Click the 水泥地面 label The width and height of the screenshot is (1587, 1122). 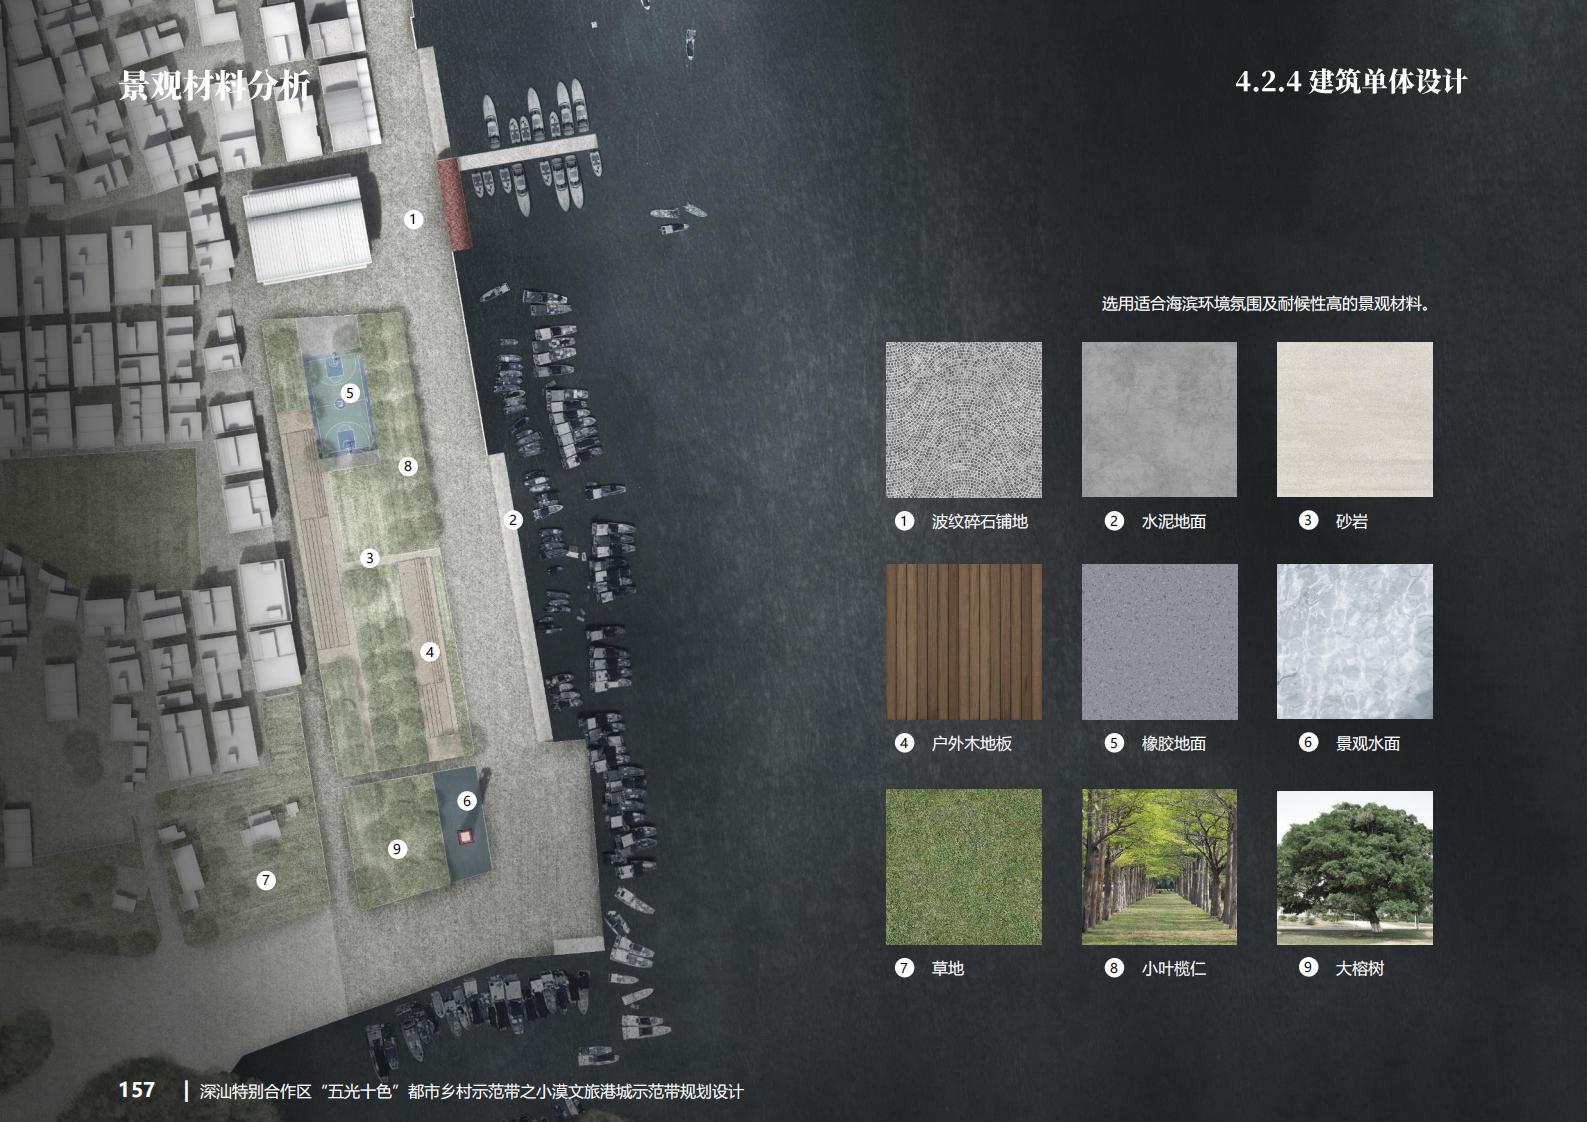coord(1174,522)
